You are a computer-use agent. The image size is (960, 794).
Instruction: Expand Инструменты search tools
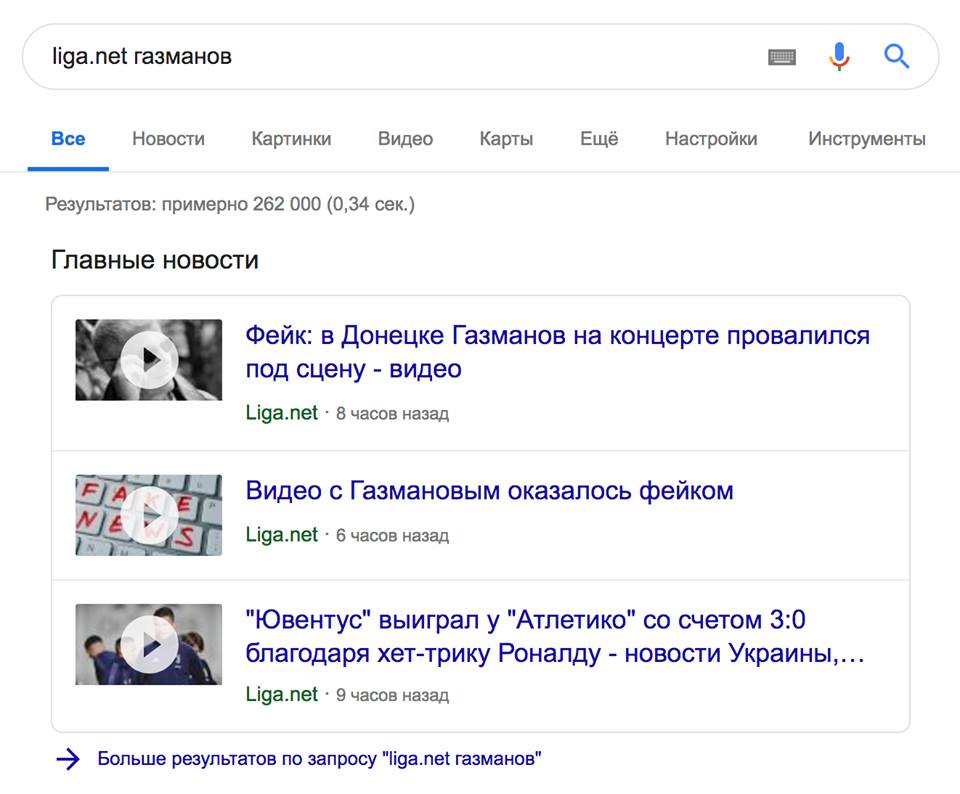pyautogui.click(x=866, y=139)
